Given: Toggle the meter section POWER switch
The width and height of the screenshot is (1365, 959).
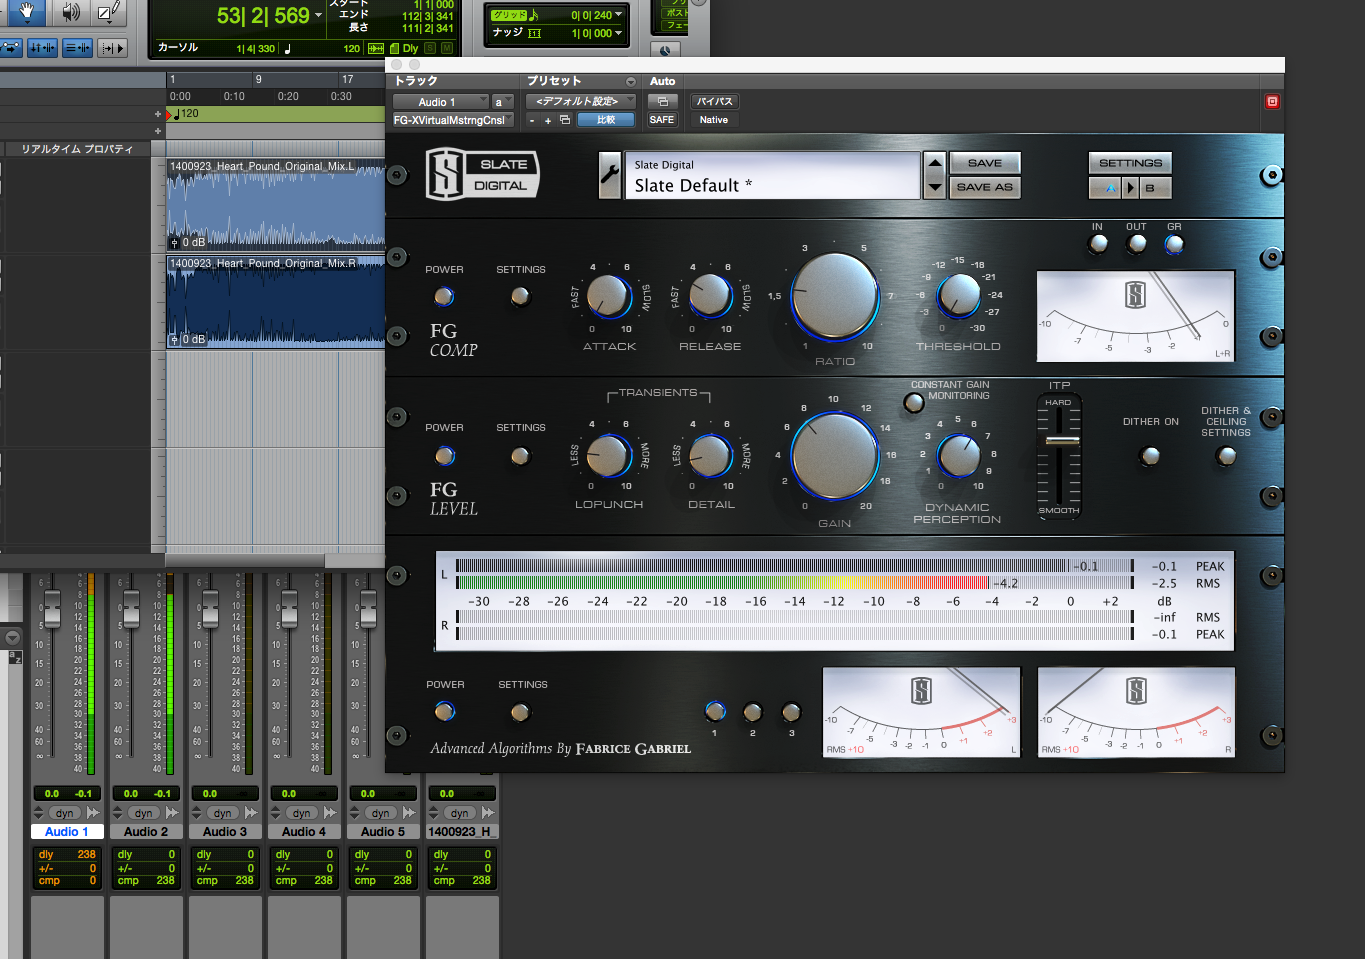Looking at the screenshot, I should [445, 711].
